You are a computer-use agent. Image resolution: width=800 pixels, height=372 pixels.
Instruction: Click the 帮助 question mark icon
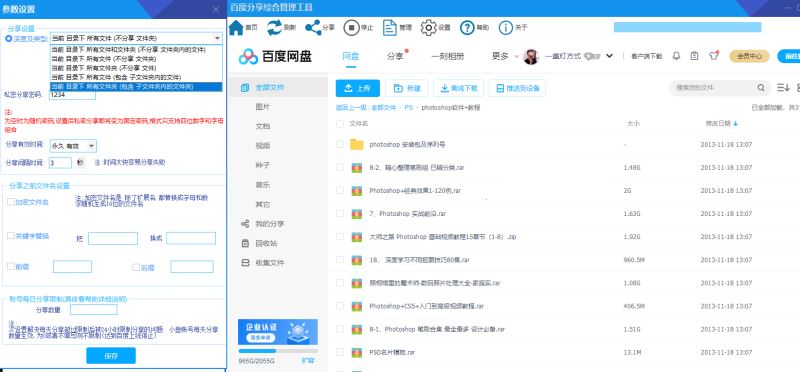[467, 28]
